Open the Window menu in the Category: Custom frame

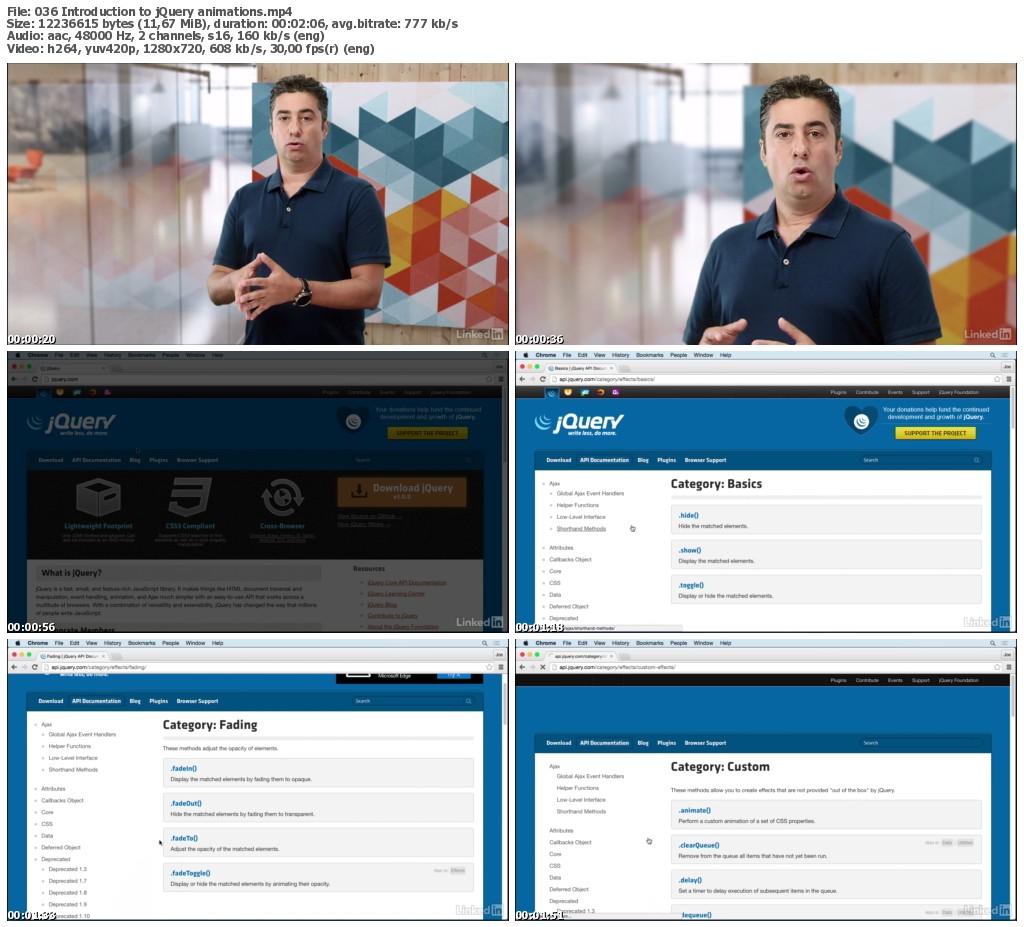tap(703, 643)
